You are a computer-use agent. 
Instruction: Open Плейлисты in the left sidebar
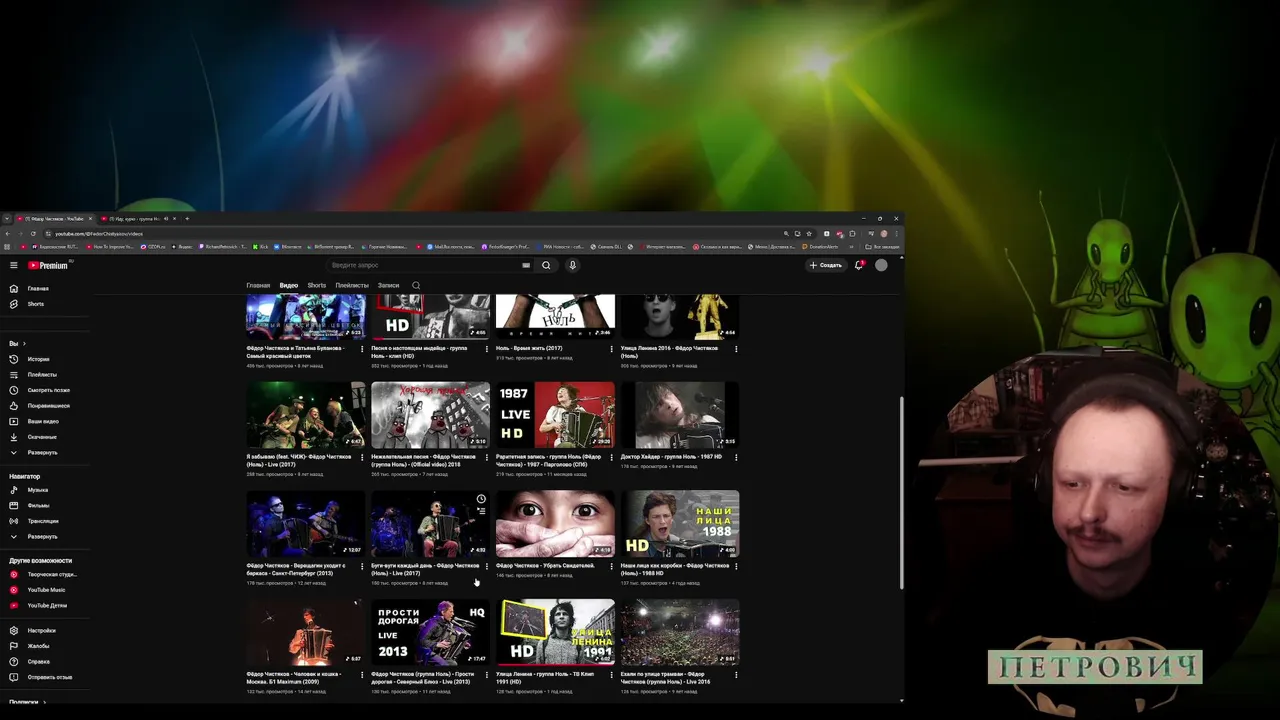click(42, 374)
